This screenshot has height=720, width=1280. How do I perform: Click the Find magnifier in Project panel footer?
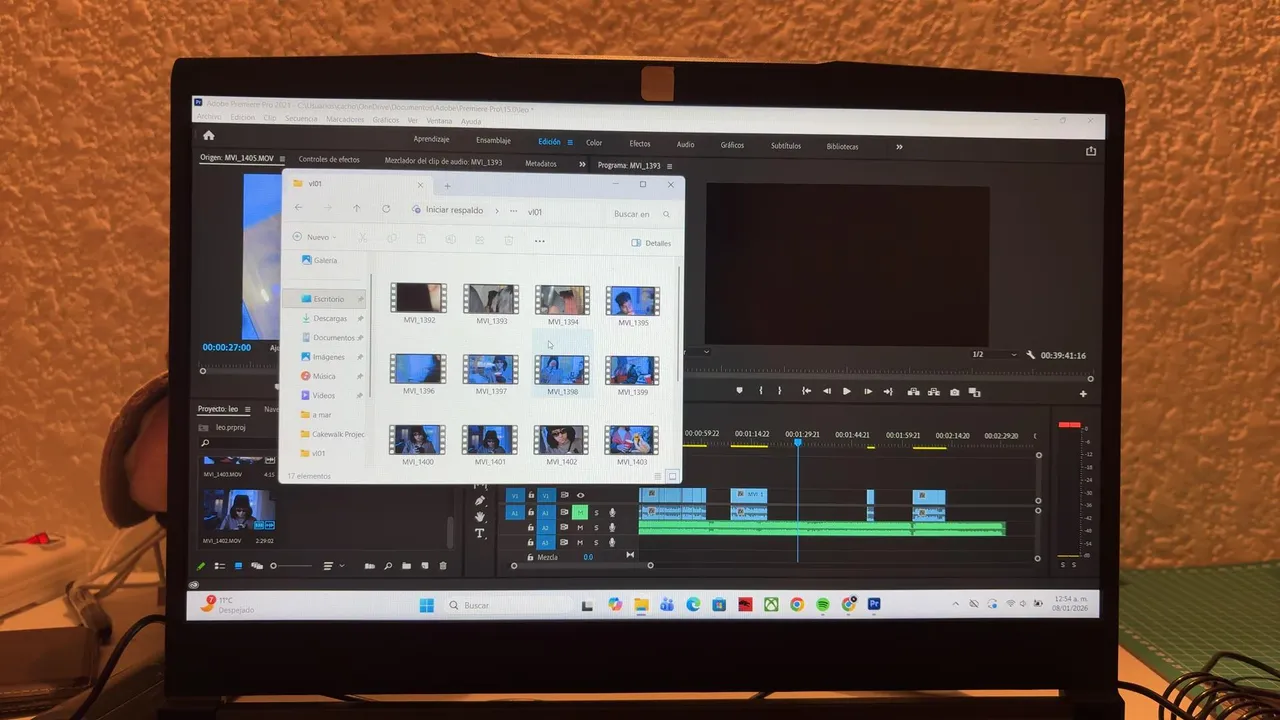[x=388, y=566]
